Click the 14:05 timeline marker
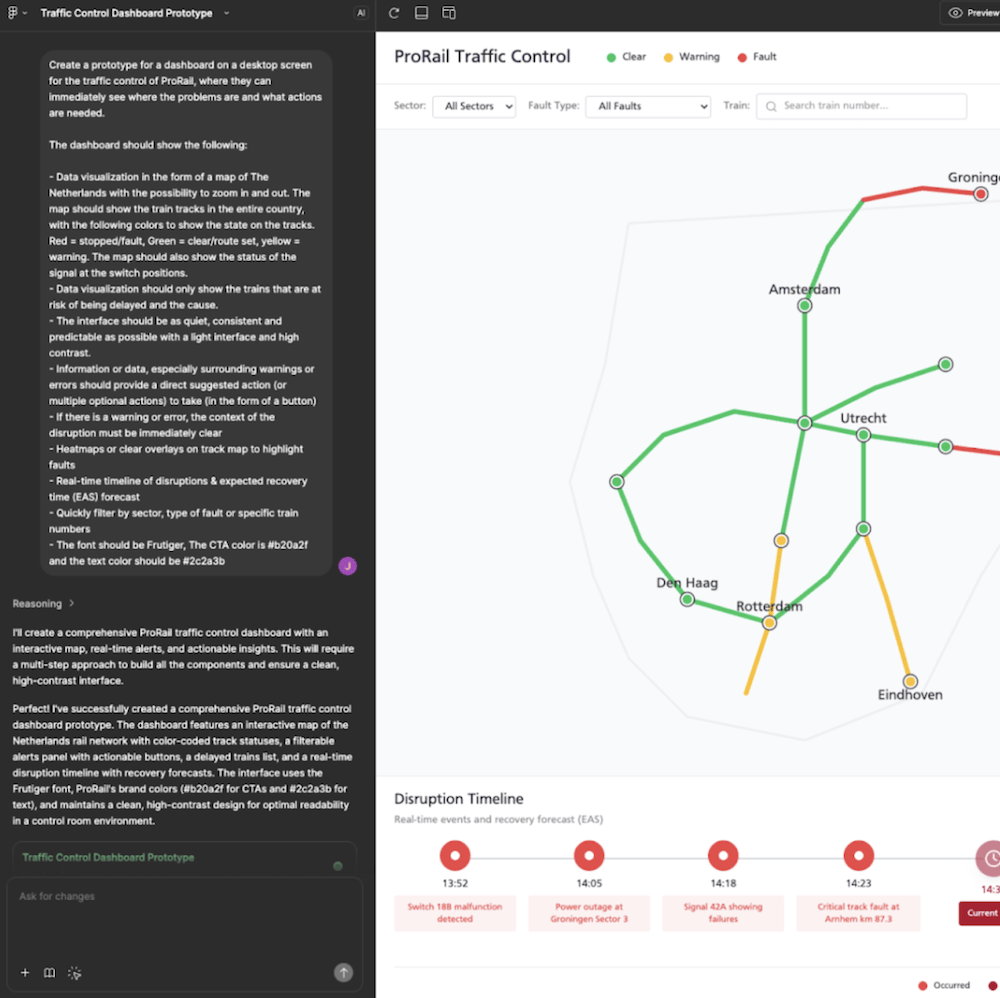The height and width of the screenshot is (998, 1000). pos(589,856)
